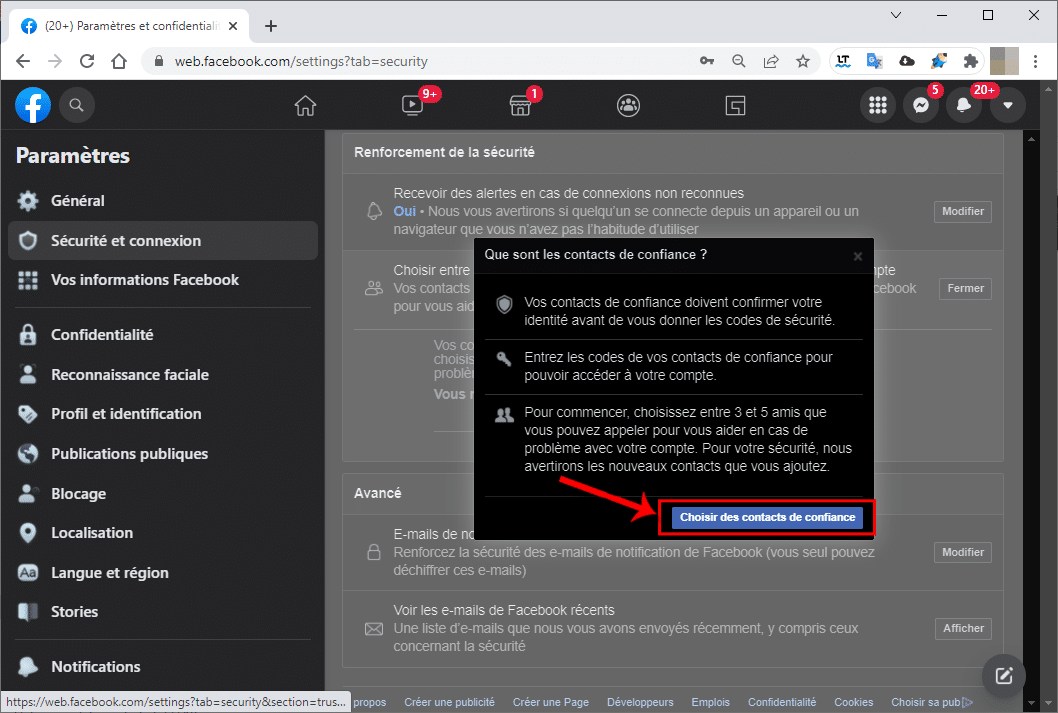Click the Confidentialité footer link
Image resolution: width=1058 pixels, height=713 pixels.
pos(782,702)
